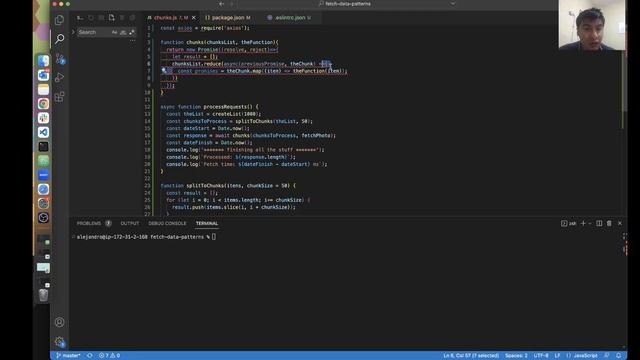Navigate back with title bar arrow
This screenshot has width=640, height=360.
coord(221,4)
